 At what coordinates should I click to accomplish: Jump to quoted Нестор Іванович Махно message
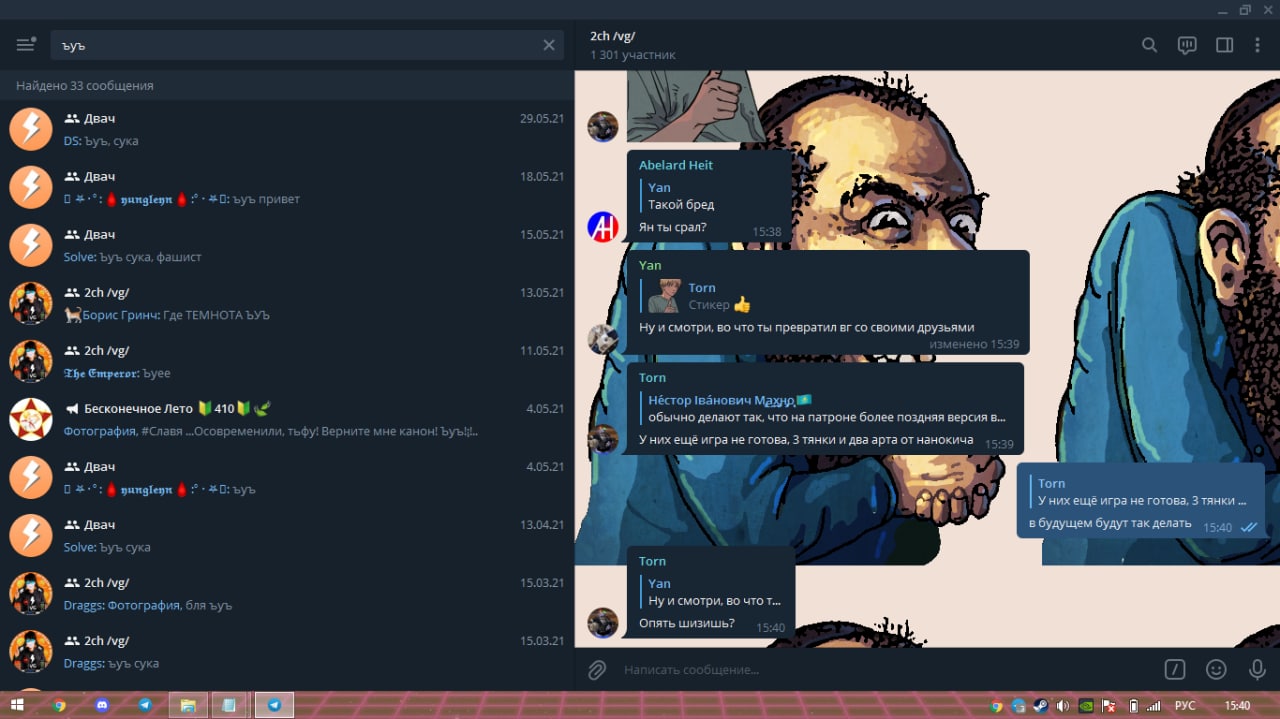pos(827,409)
